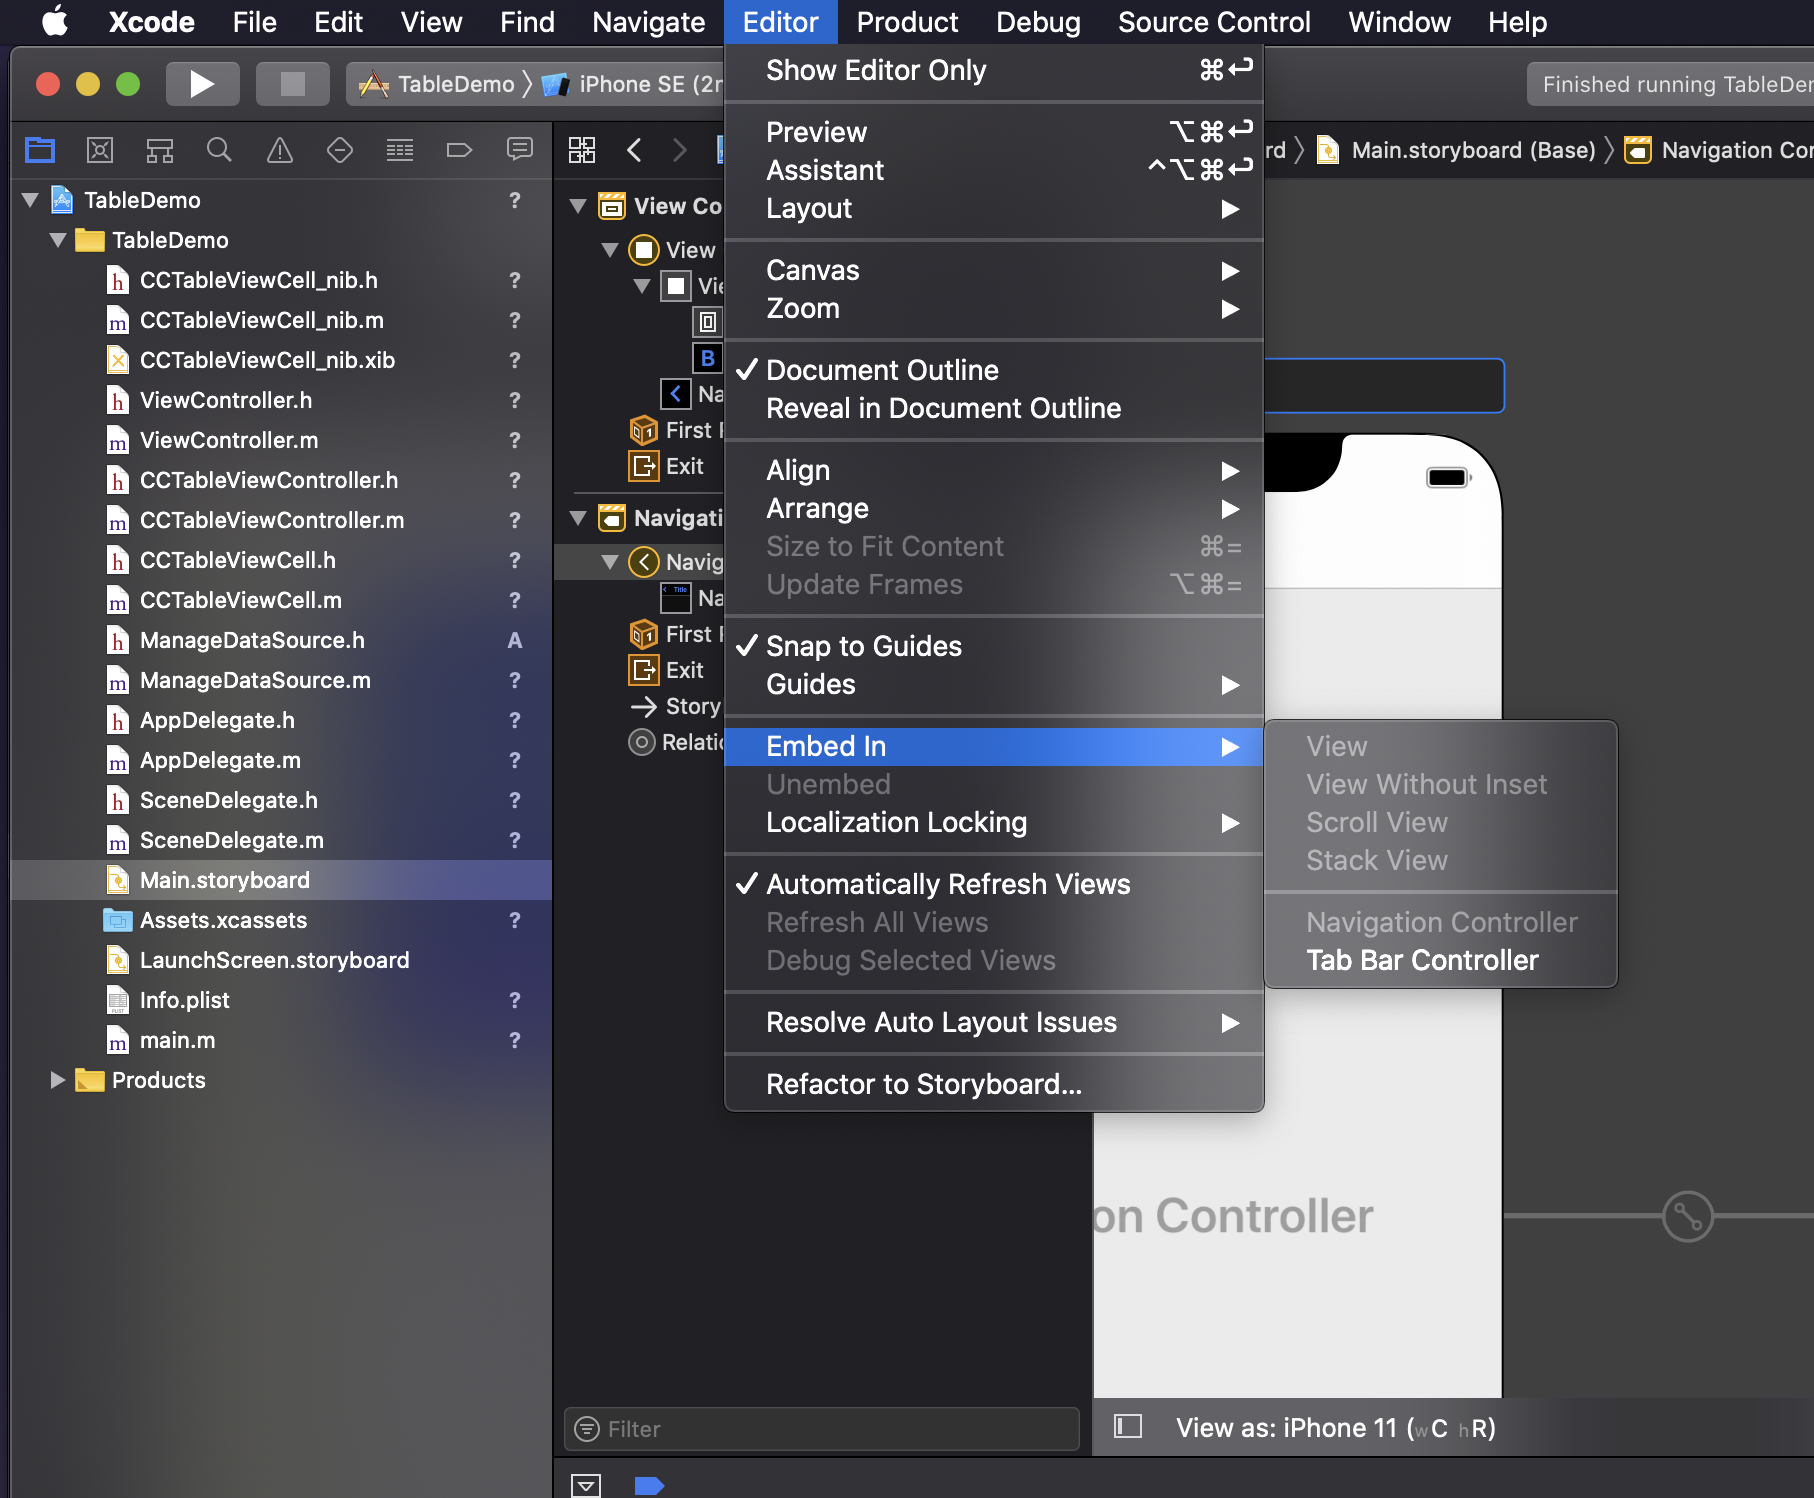Collapse the Navigation Controller item disclosure triangle
Viewport: 1814px width, 1498px height.
tap(610, 562)
